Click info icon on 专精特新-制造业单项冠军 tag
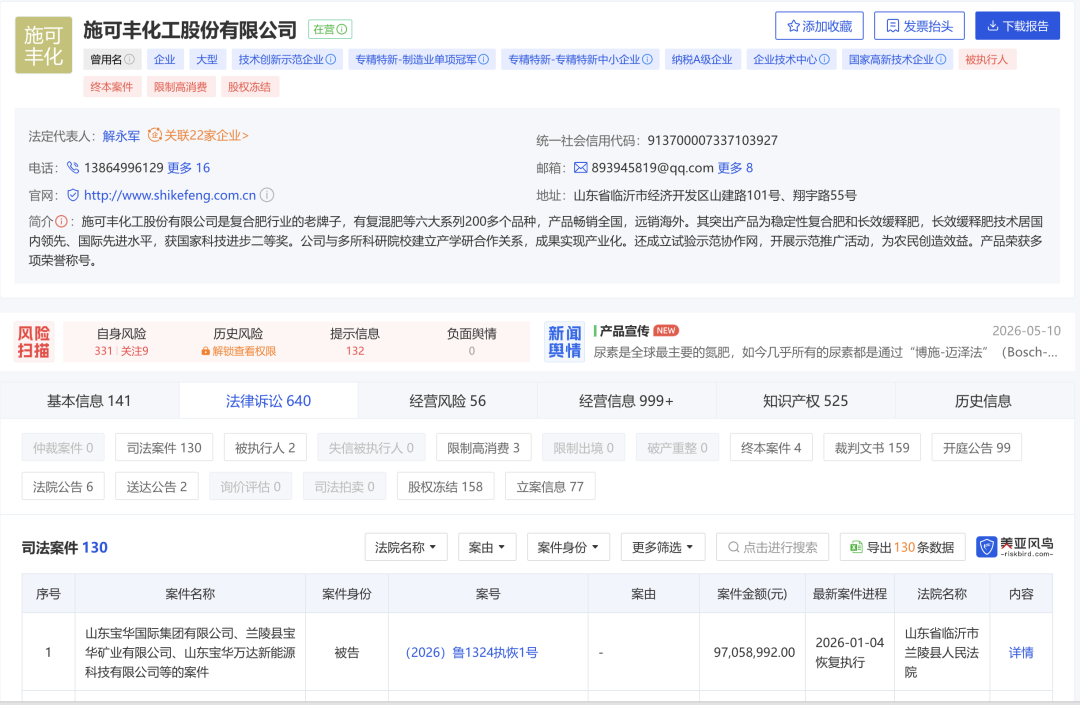 point(484,59)
